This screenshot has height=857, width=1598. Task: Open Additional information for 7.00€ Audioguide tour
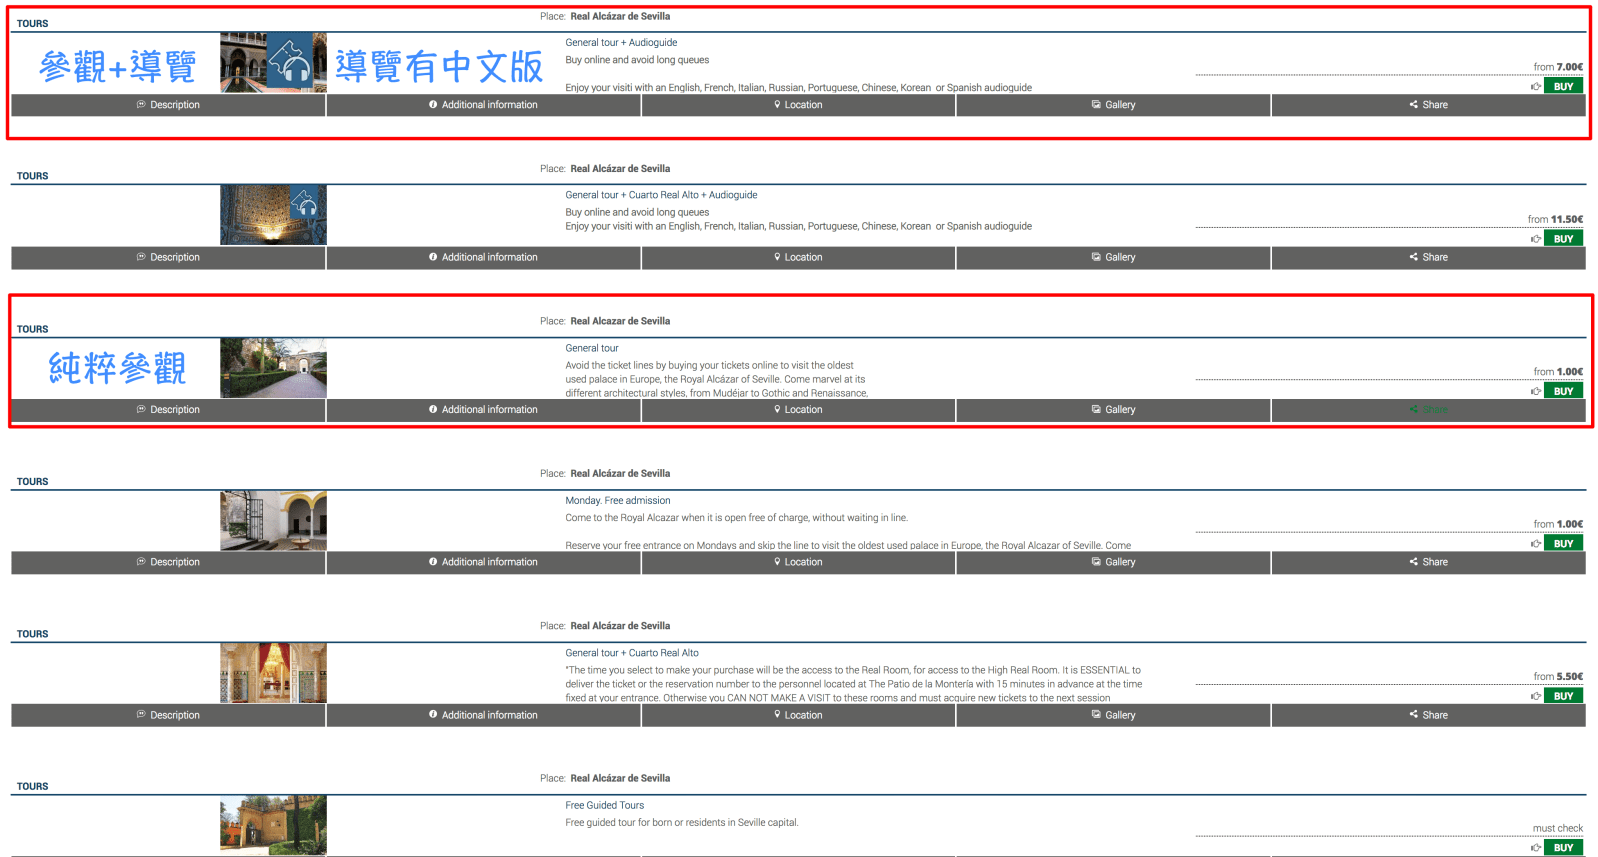coord(483,105)
